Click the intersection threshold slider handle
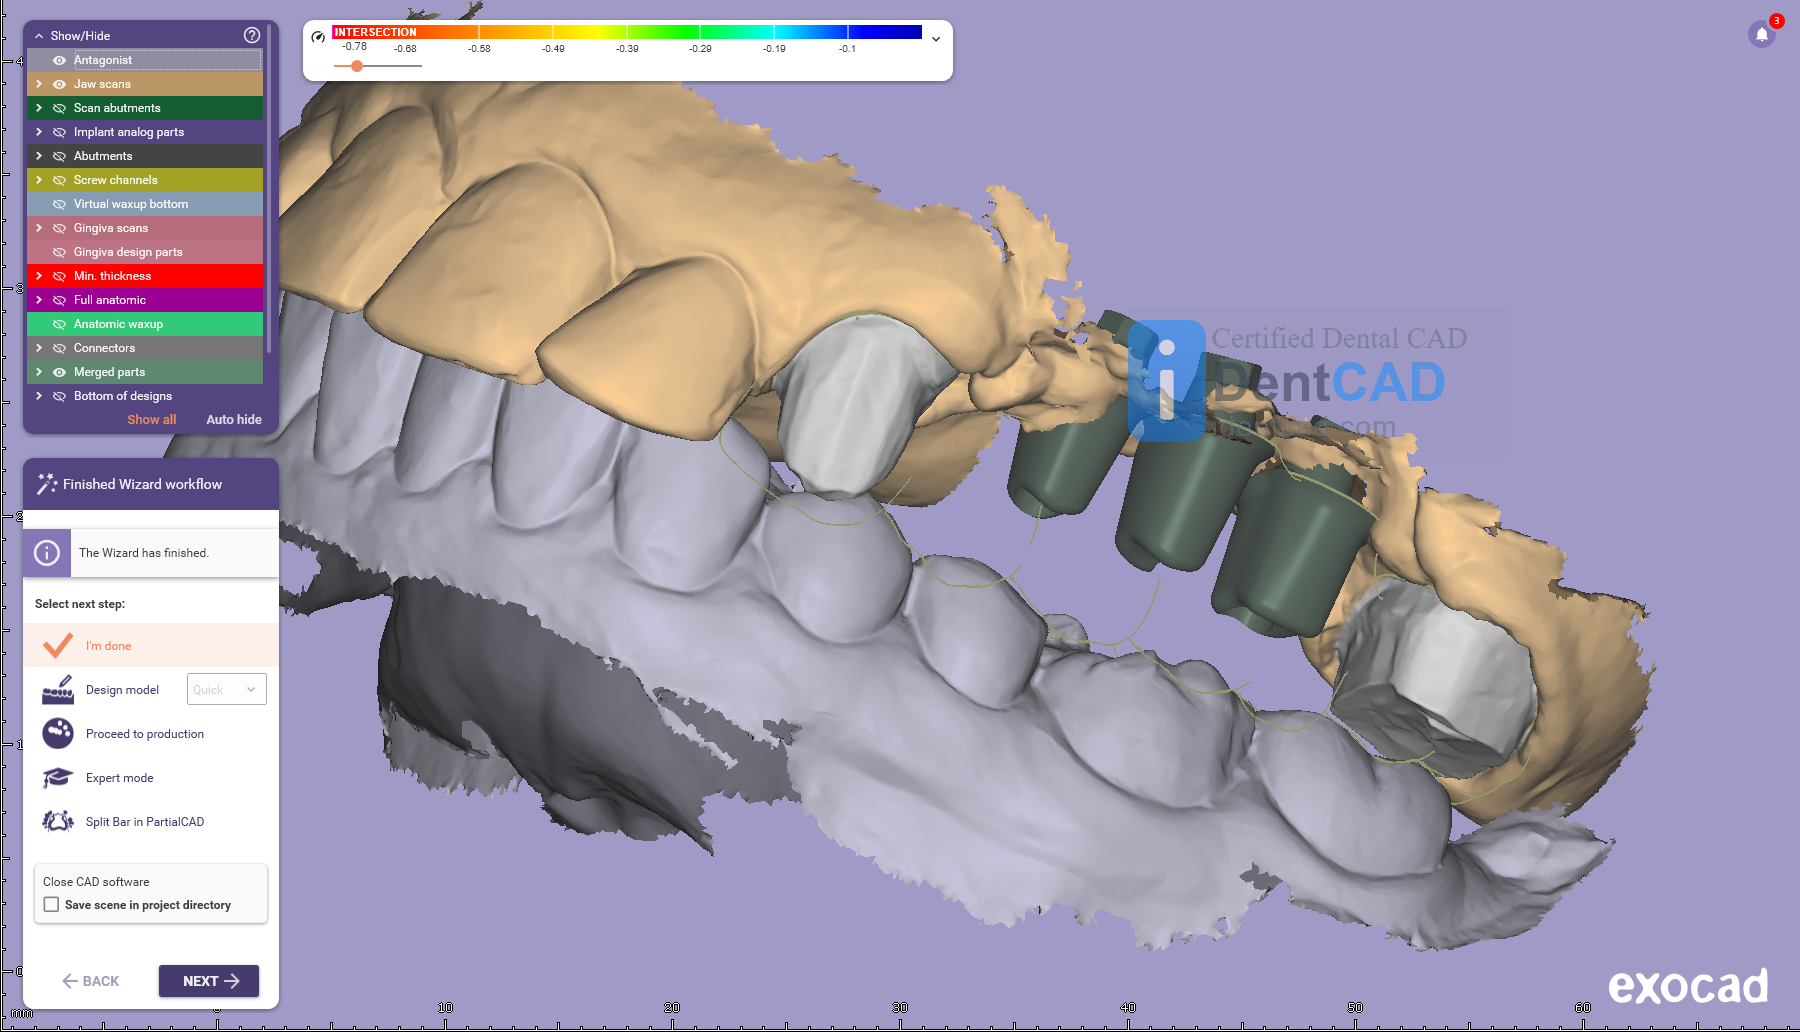 coord(357,66)
